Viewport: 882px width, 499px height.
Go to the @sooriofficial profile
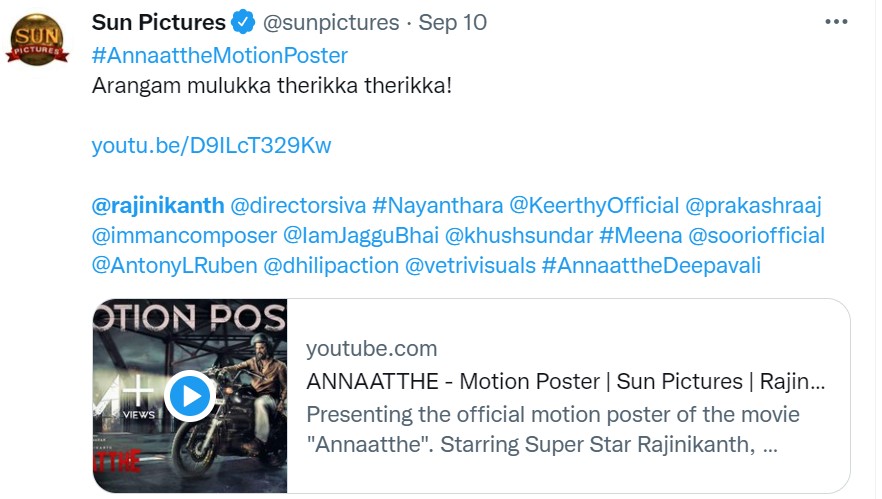[754, 236]
